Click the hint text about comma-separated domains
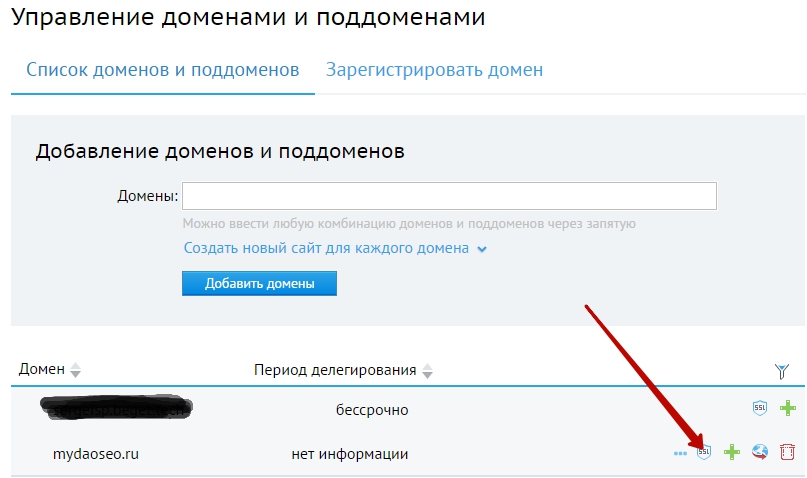807x478 pixels. pos(409,224)
